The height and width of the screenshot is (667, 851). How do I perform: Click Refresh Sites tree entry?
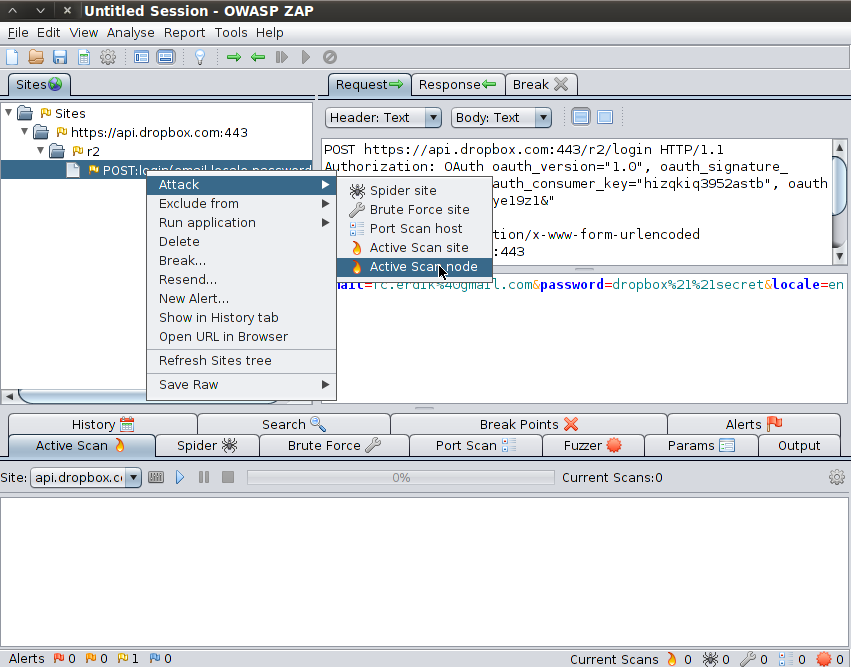pos(242,360)
